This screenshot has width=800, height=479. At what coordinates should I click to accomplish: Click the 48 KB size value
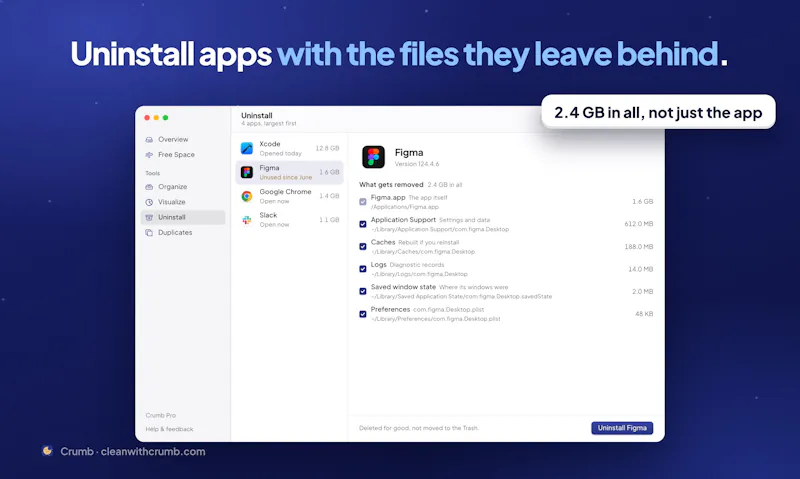(644, 314)
